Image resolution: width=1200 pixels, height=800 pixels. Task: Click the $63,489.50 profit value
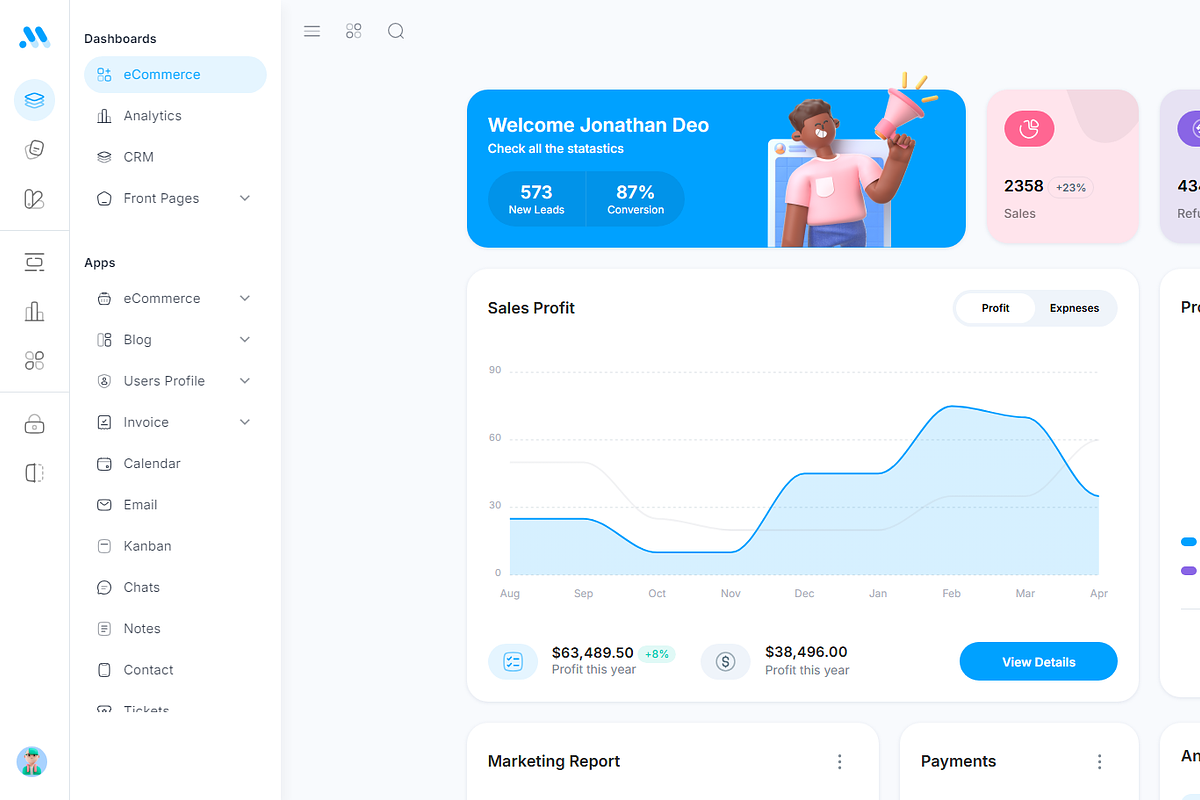(593, 652)
